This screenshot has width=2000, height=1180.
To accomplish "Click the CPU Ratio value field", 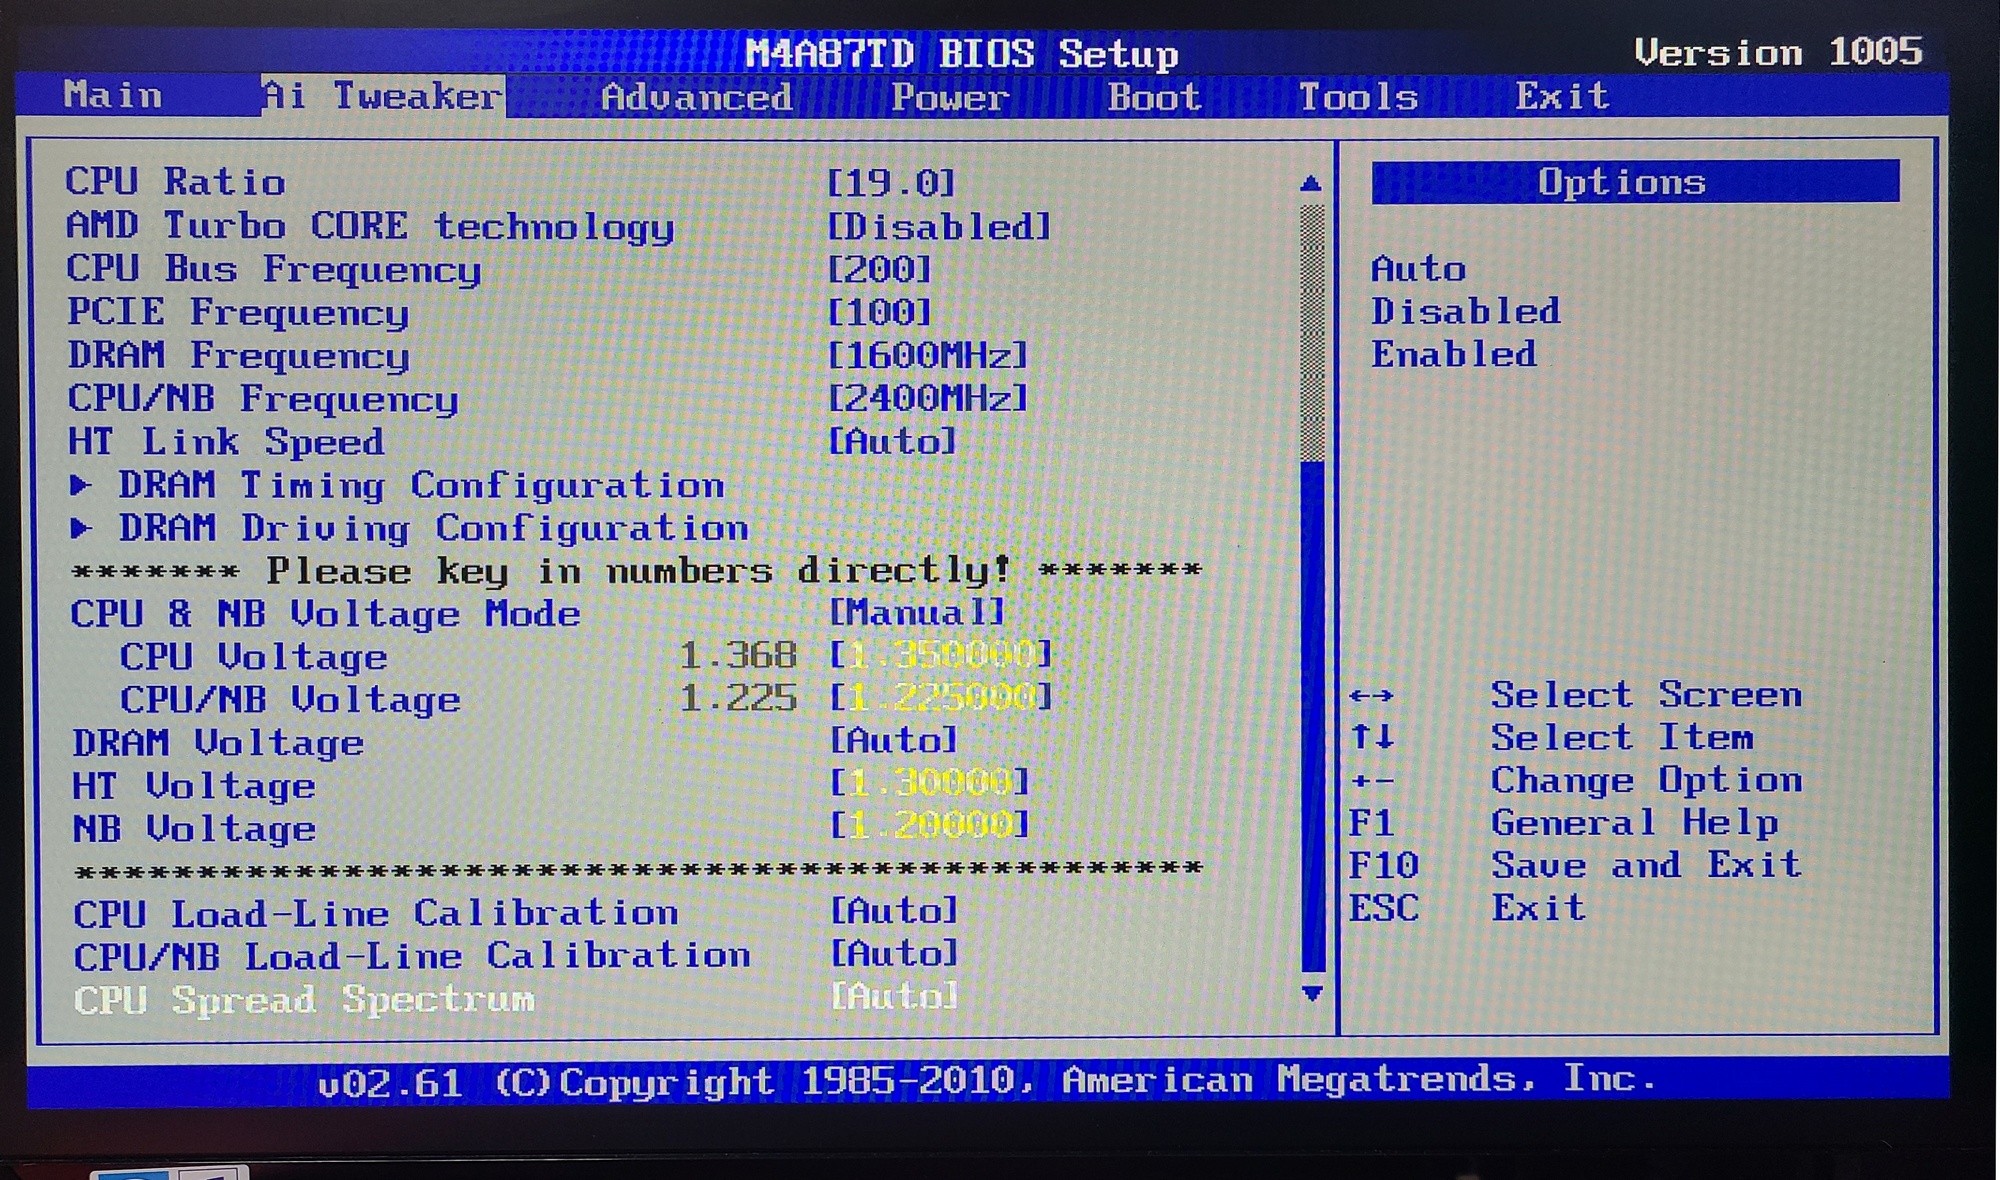I will (891, 183).
